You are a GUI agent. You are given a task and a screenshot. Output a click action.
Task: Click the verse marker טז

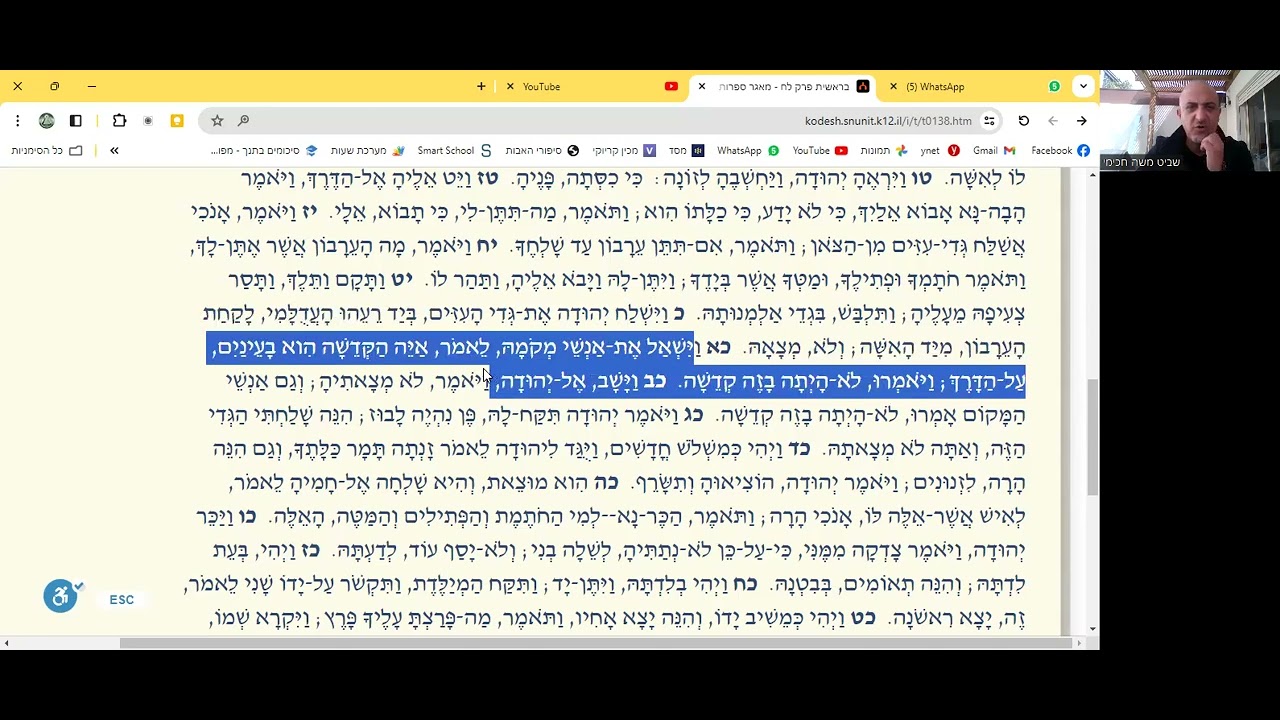click(487, 179)
